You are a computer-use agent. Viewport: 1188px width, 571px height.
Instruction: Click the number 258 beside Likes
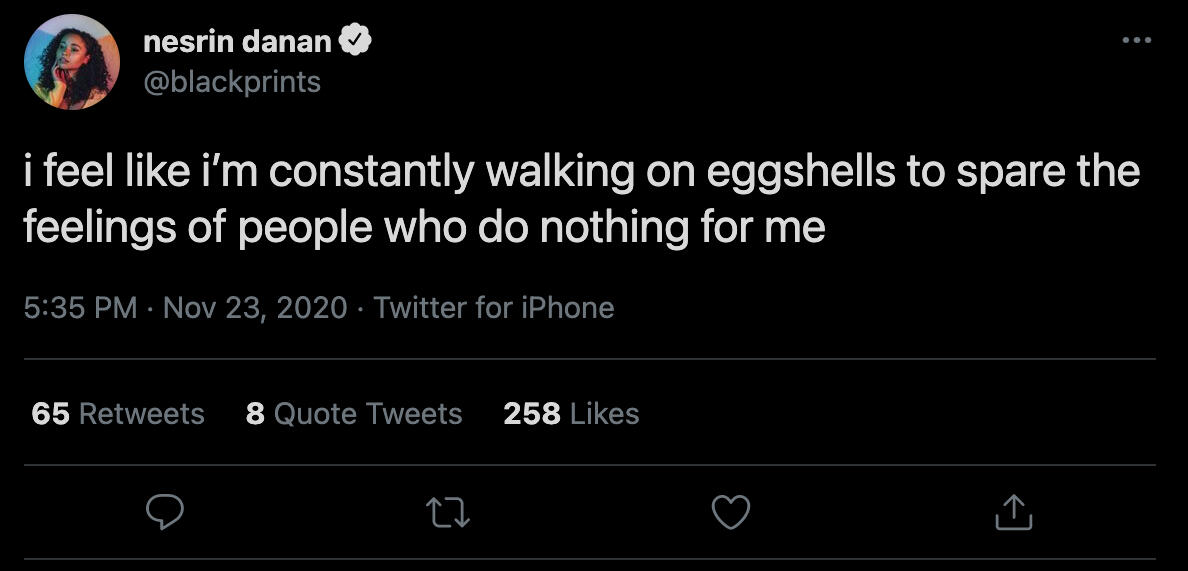531,414
